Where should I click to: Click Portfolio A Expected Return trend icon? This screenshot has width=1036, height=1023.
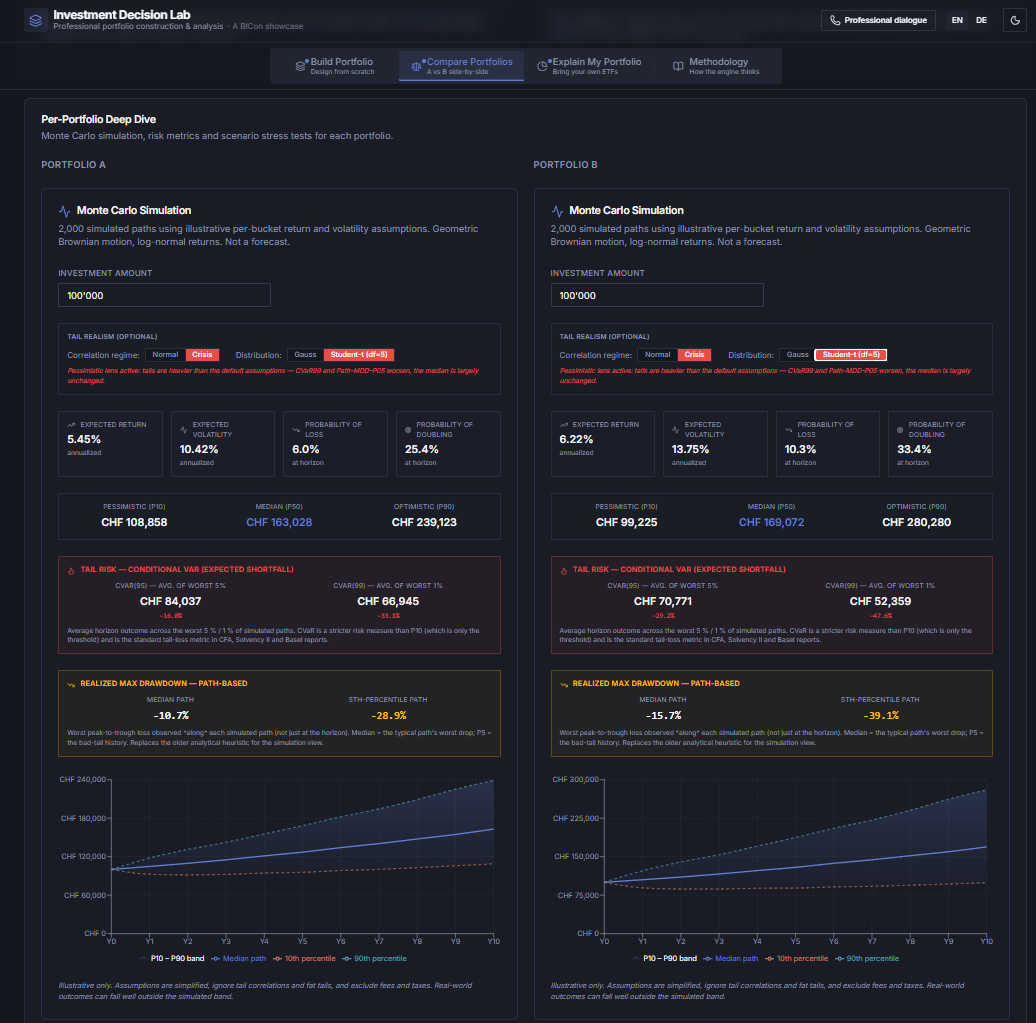[x=71, y=425]
